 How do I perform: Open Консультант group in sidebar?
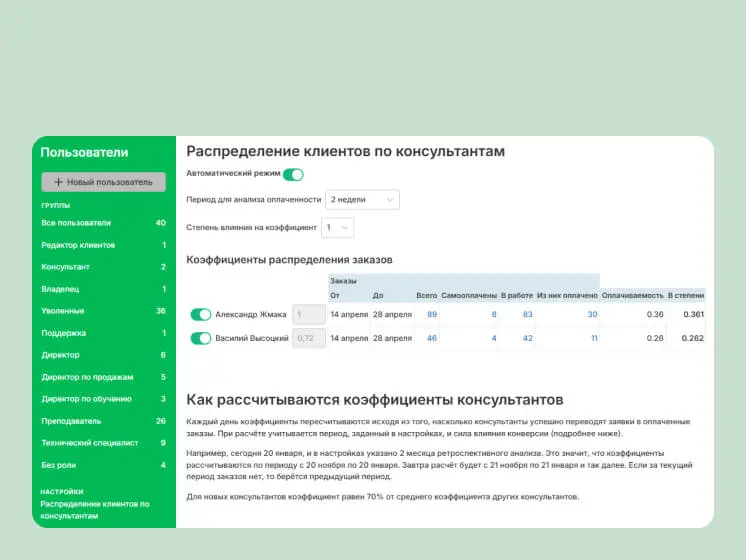coord(65,267)
